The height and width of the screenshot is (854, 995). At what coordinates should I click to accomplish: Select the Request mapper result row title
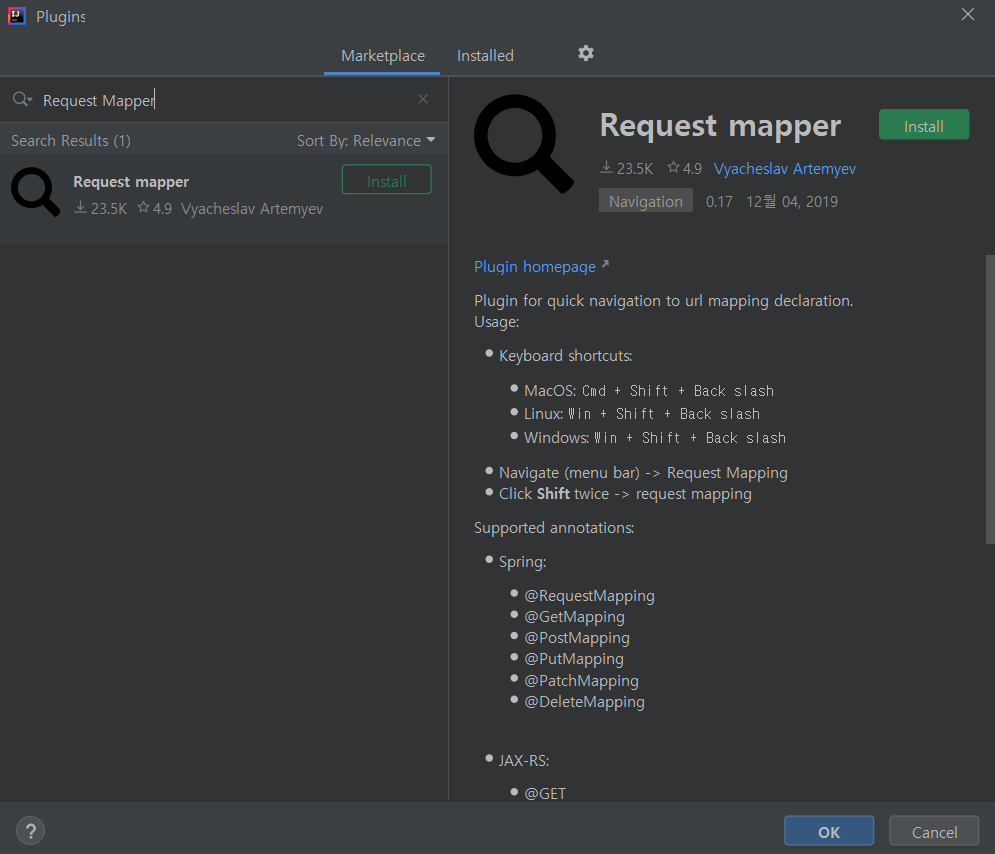[131, 182]
